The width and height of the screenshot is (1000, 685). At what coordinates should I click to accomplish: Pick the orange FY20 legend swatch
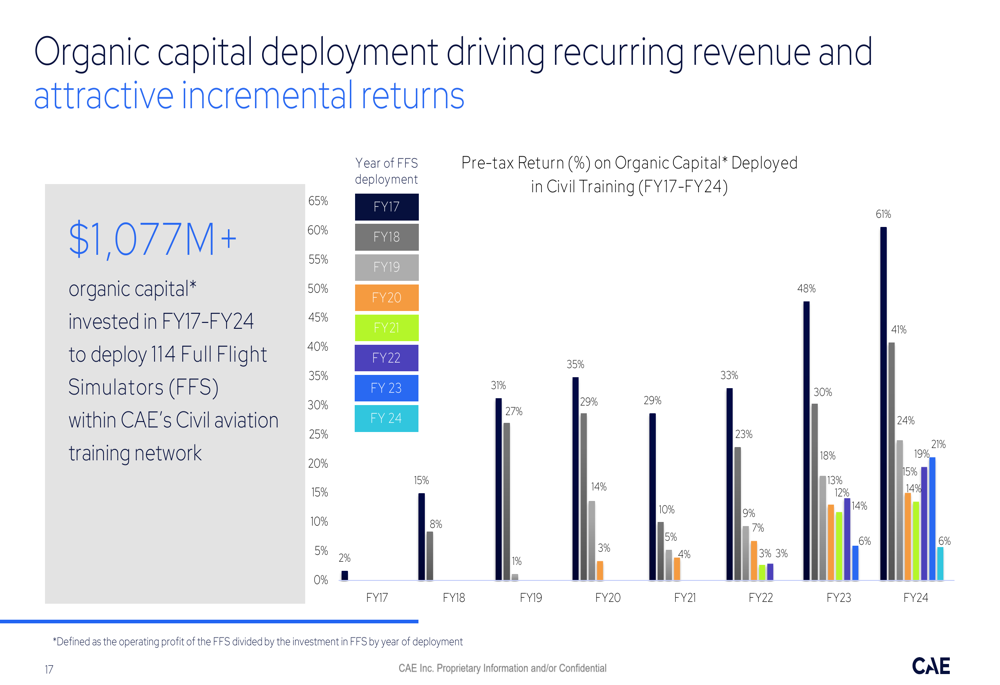(386, 297)
